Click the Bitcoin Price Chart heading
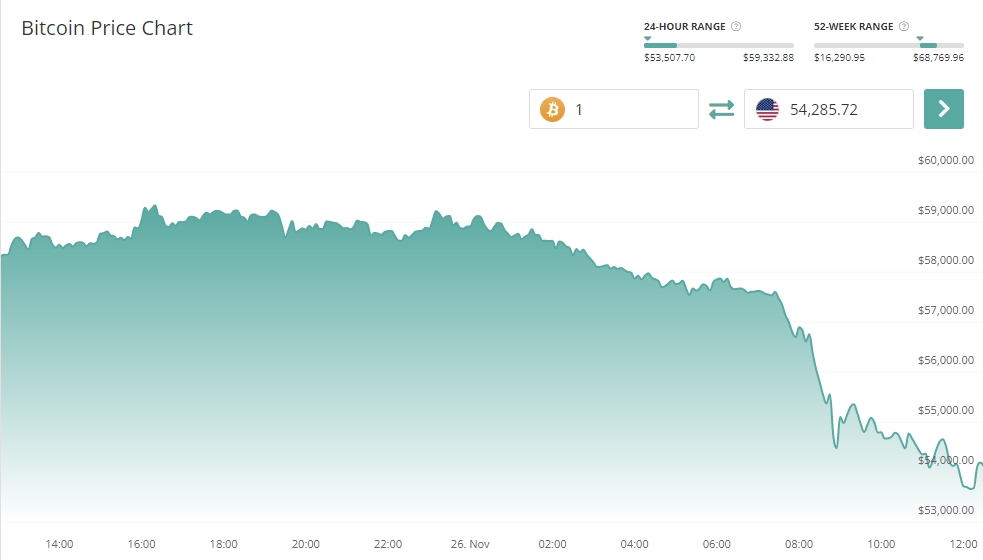 tap(107, 28)
